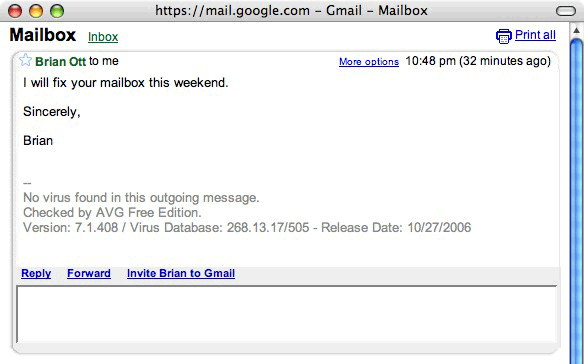Focus the quick reply text box
584x364 pixels.
coord(286,314)
